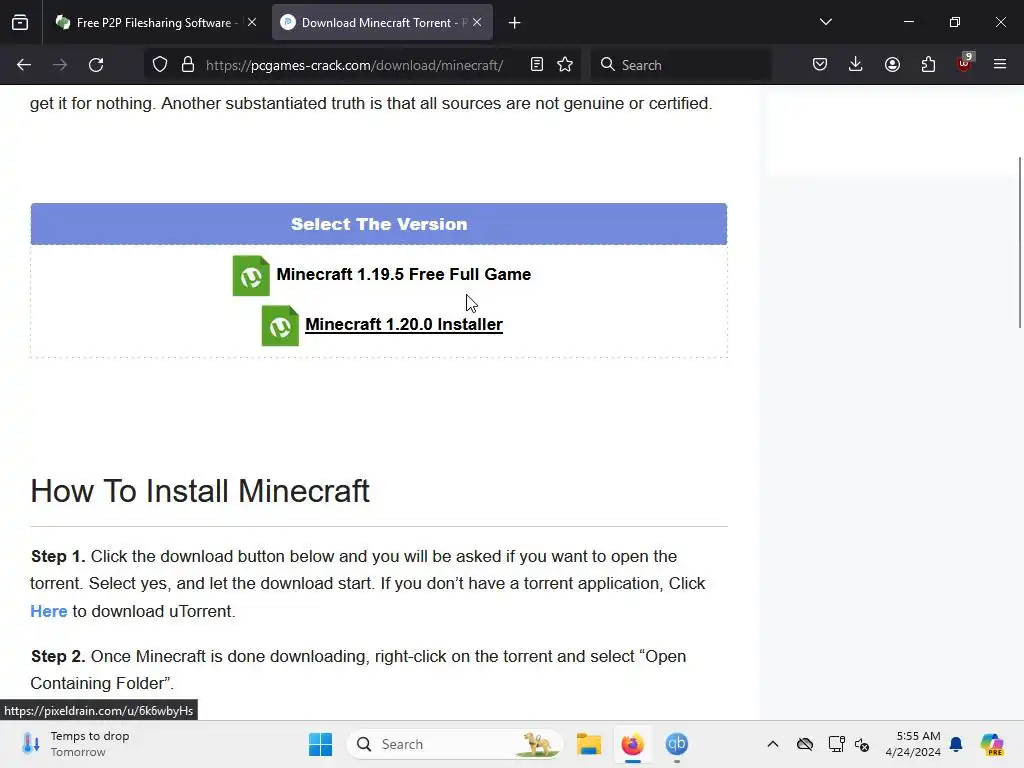
Task: Close the Free P2P Filesharing Software tab
Action: click(252, 22)
